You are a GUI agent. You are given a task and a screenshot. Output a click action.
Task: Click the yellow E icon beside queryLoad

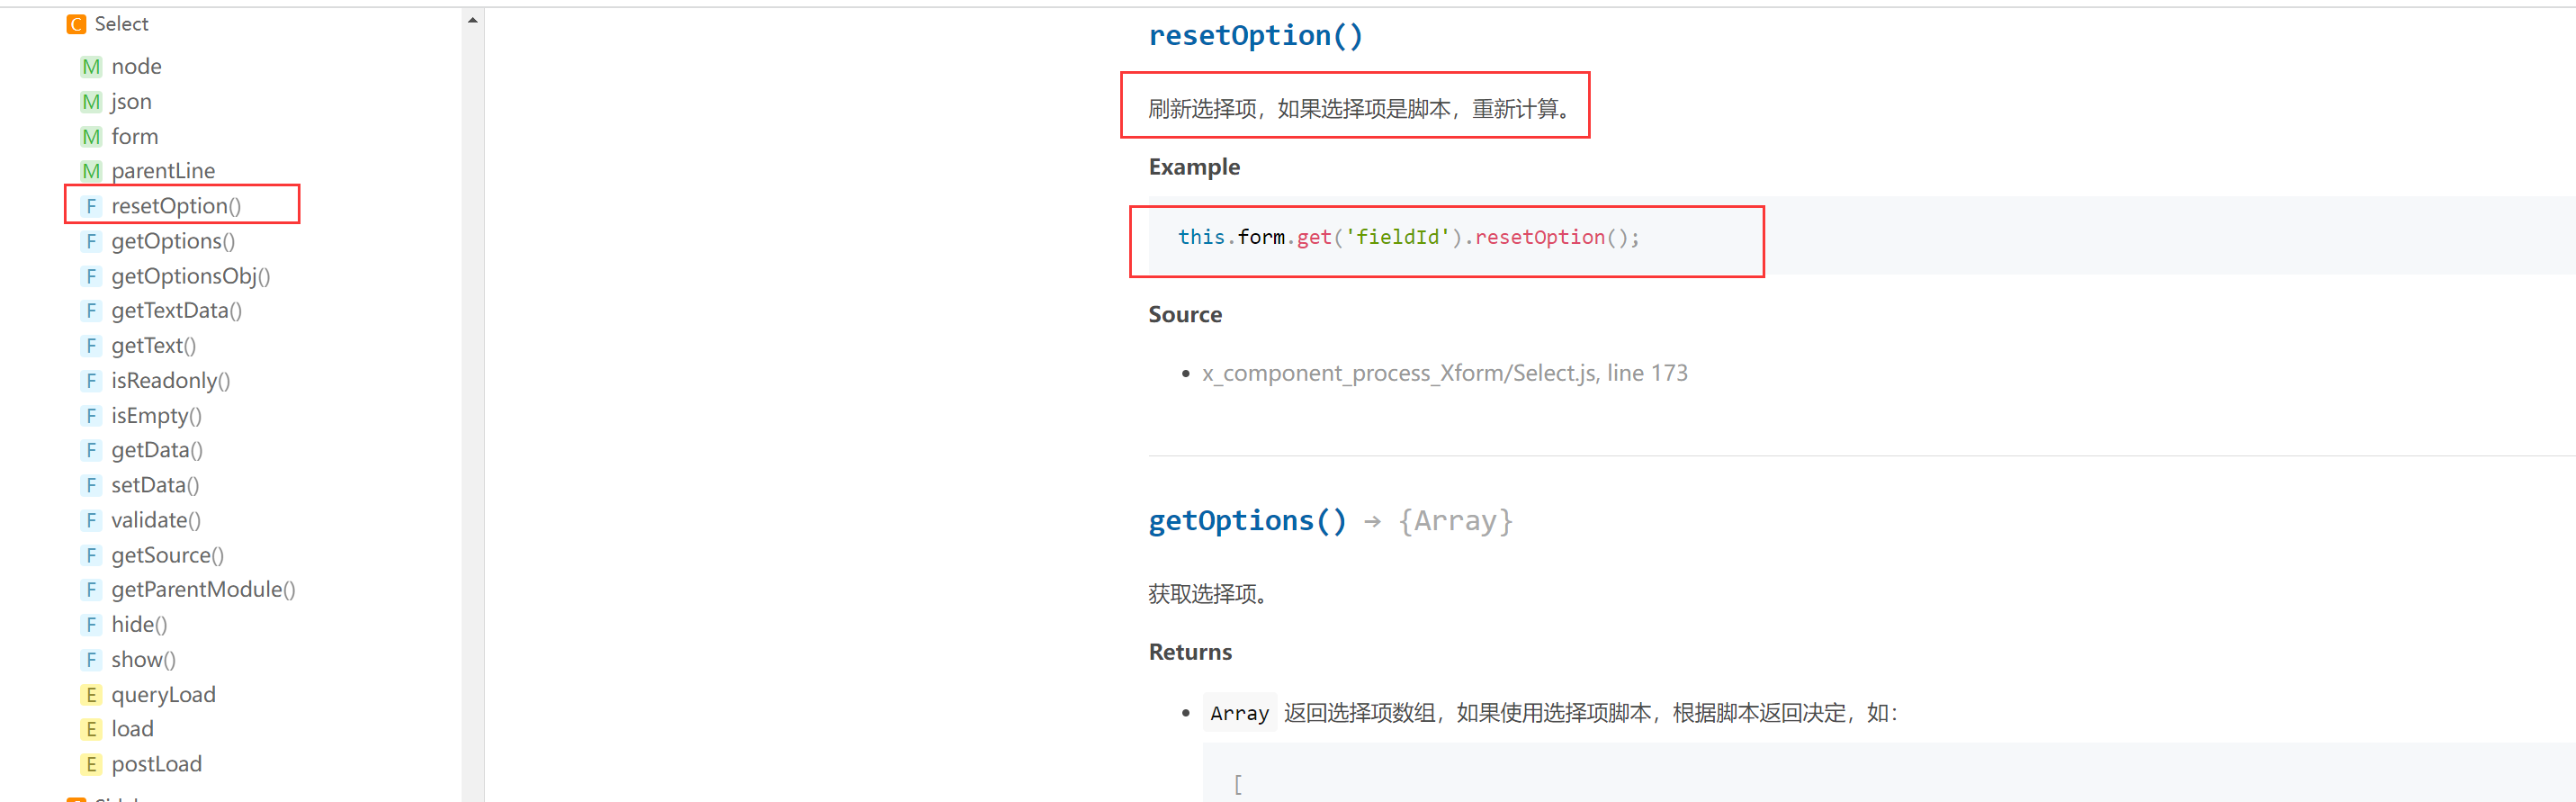91,695
